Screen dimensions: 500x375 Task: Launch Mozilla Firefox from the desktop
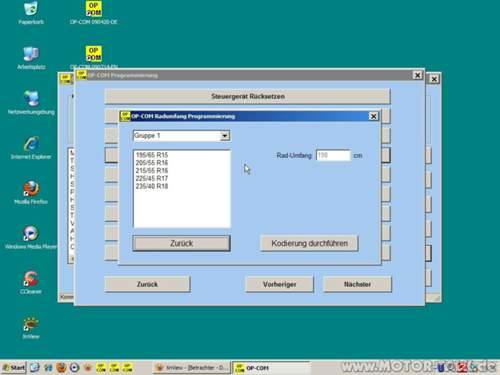(31, 192)
